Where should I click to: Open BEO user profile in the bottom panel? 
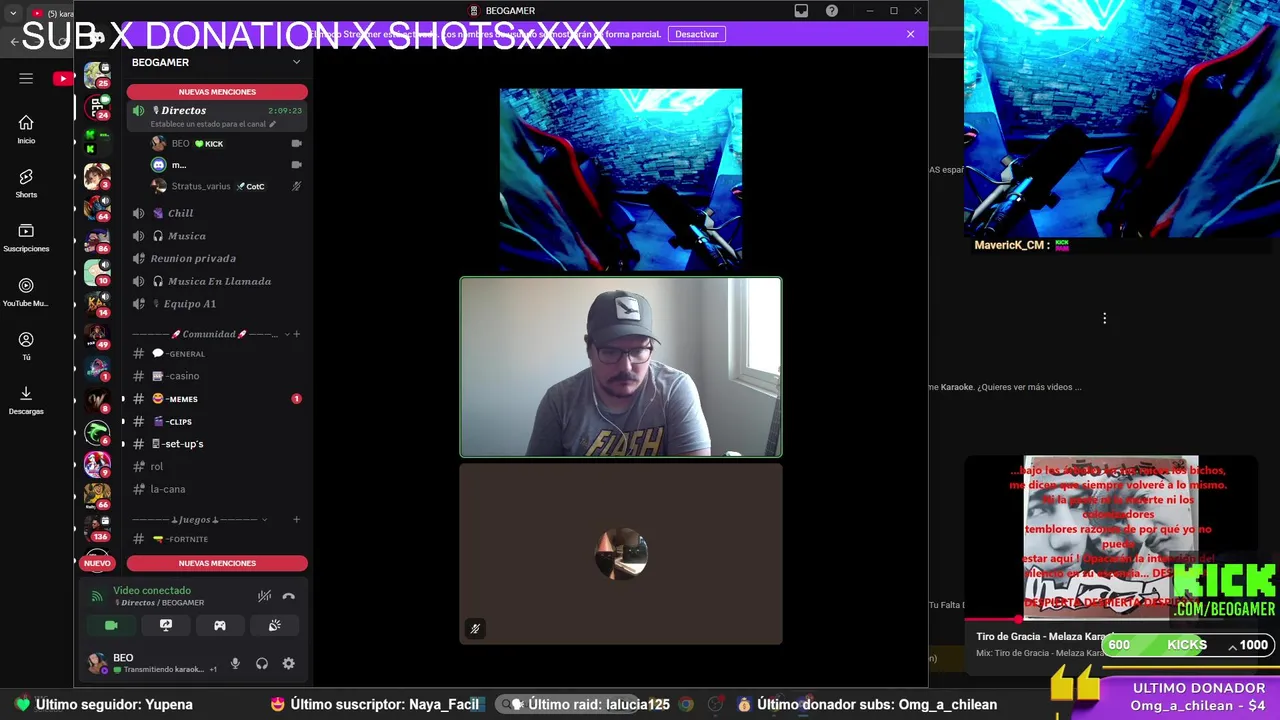pyautogui.click(x=150, y=663)
